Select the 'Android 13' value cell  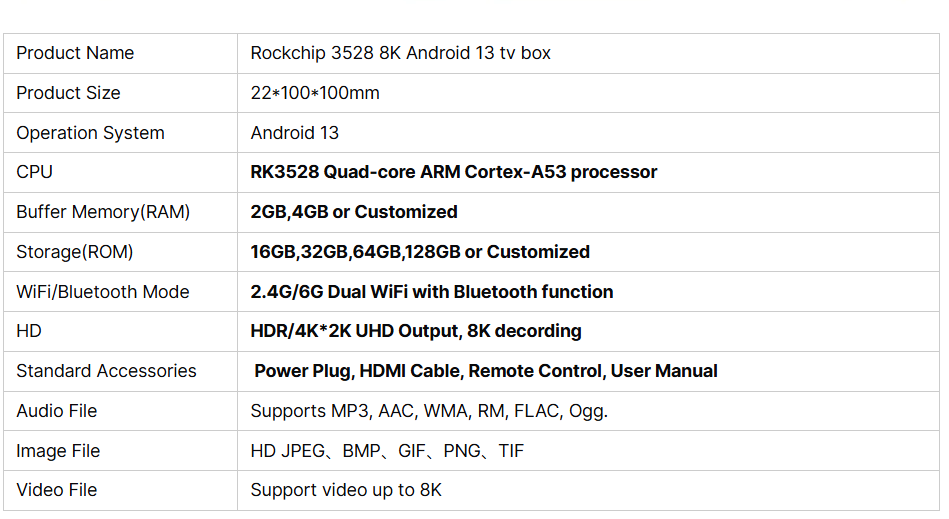click(294, 133)
